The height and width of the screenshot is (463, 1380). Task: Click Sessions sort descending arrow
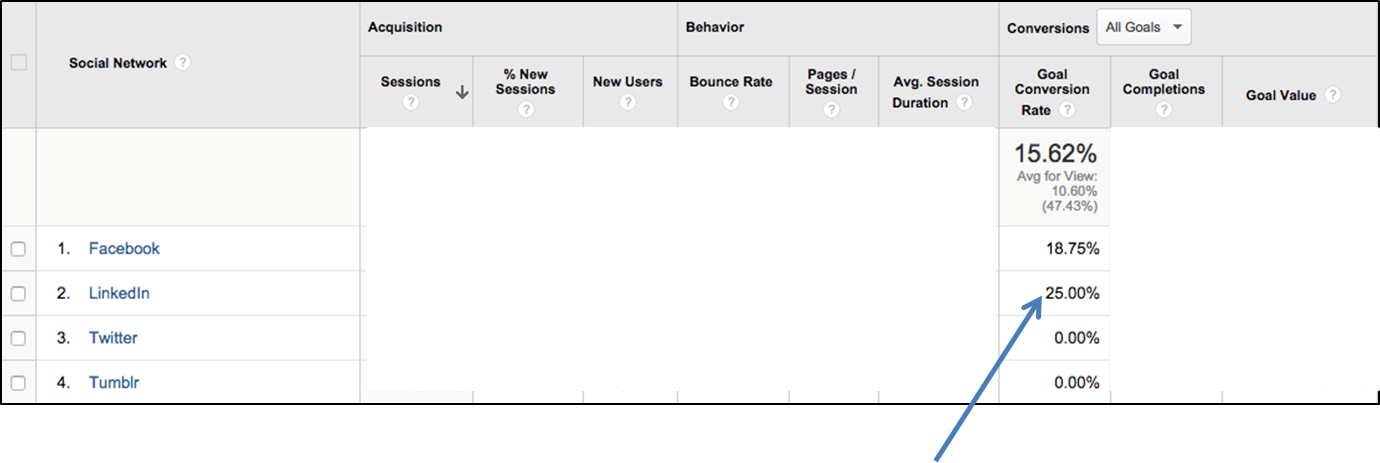(x=462, y=92)
